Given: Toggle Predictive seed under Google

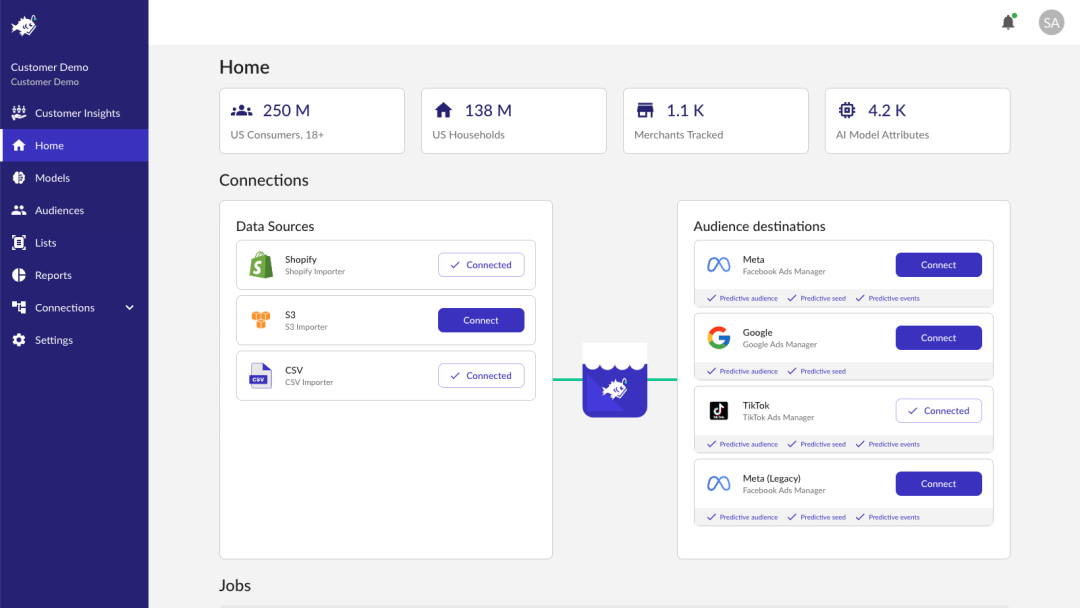Looking at the screenshot, I should (x=817, y=371).
